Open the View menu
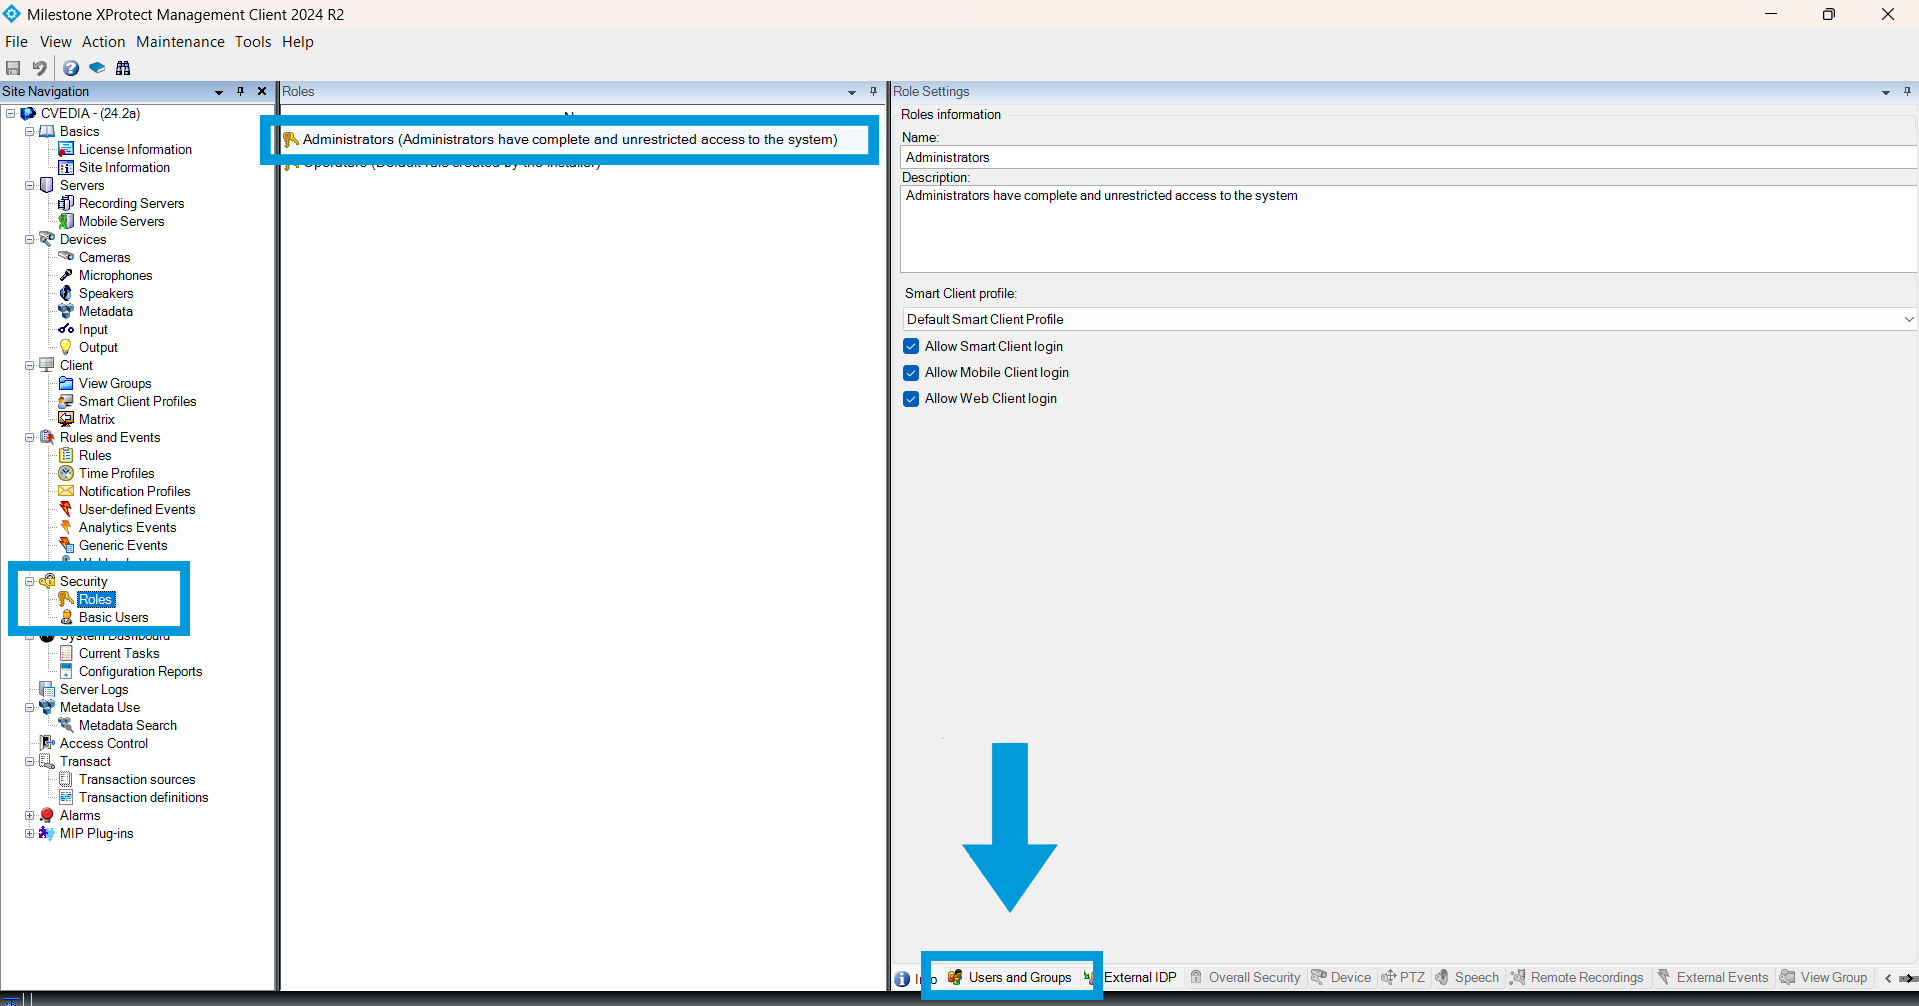 [55, 42]
